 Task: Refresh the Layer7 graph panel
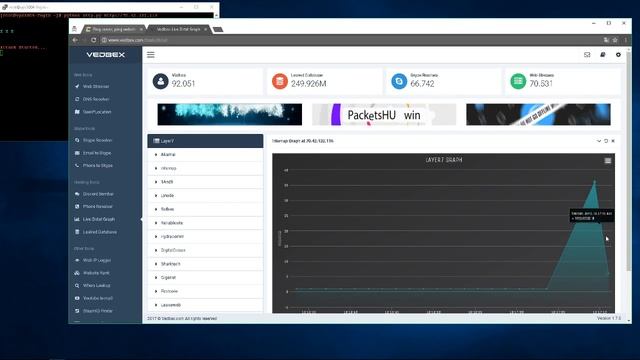[606, 141]
